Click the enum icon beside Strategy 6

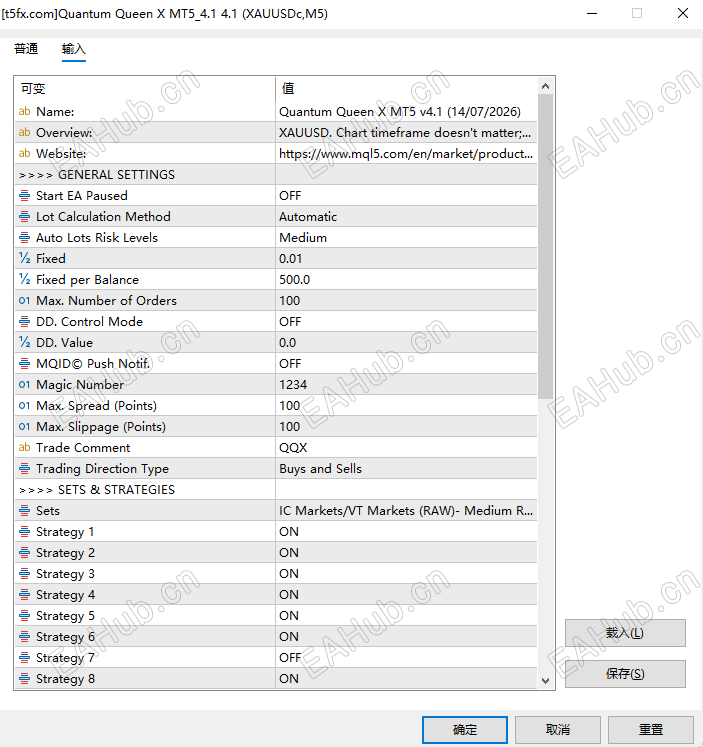(24, 636)
